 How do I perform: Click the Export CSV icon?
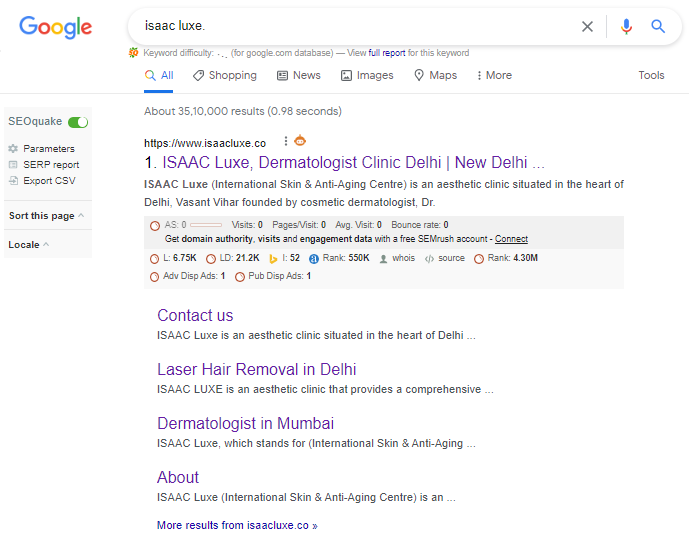(x=14, y=181)
